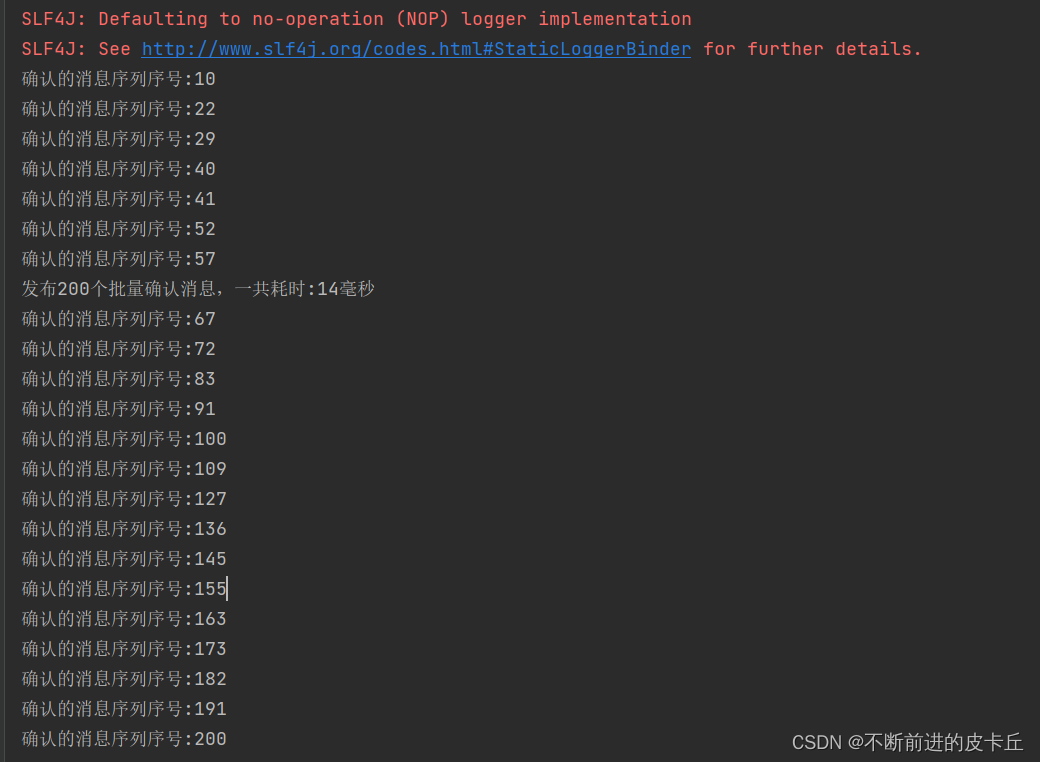Screen dimensions: 1040x762
Task: Click the SLF4J NOP logger warning line
Action: point(356,19)
